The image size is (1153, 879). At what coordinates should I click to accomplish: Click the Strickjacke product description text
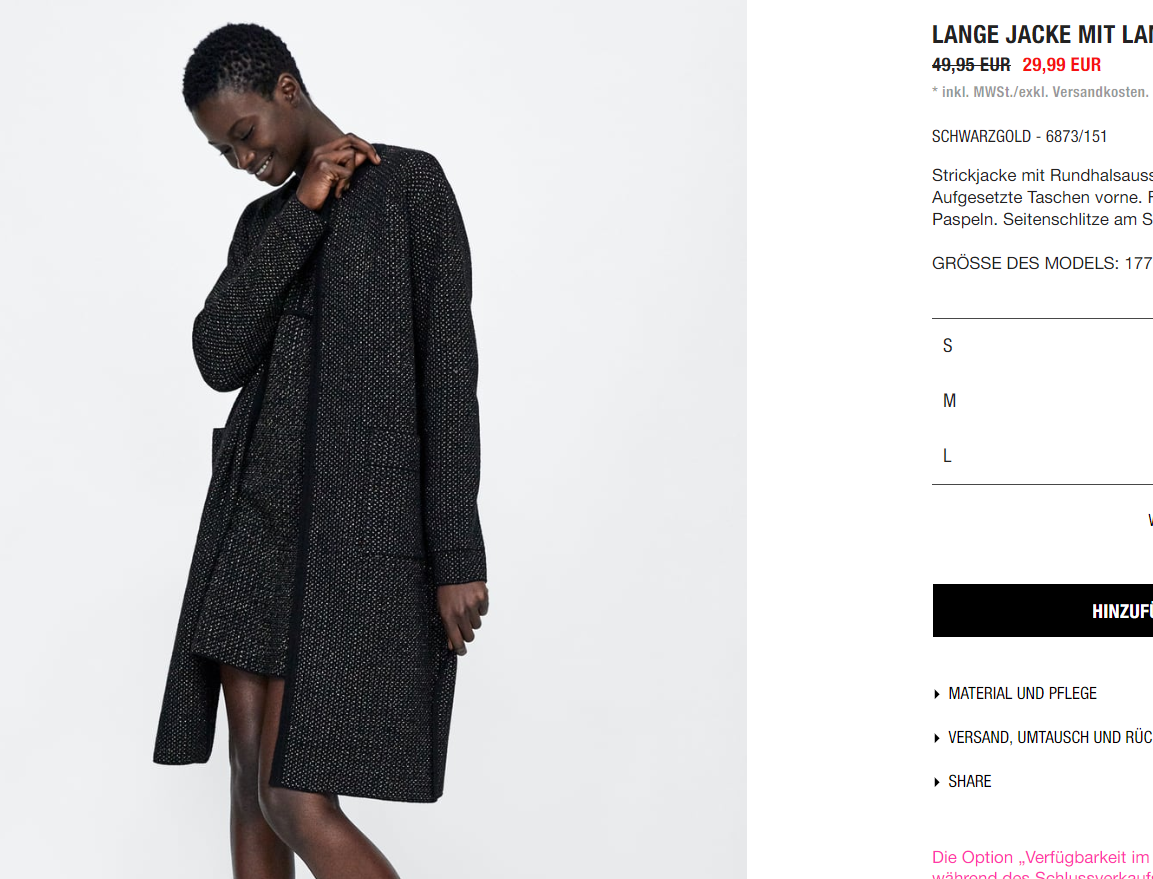[1042, 197]
